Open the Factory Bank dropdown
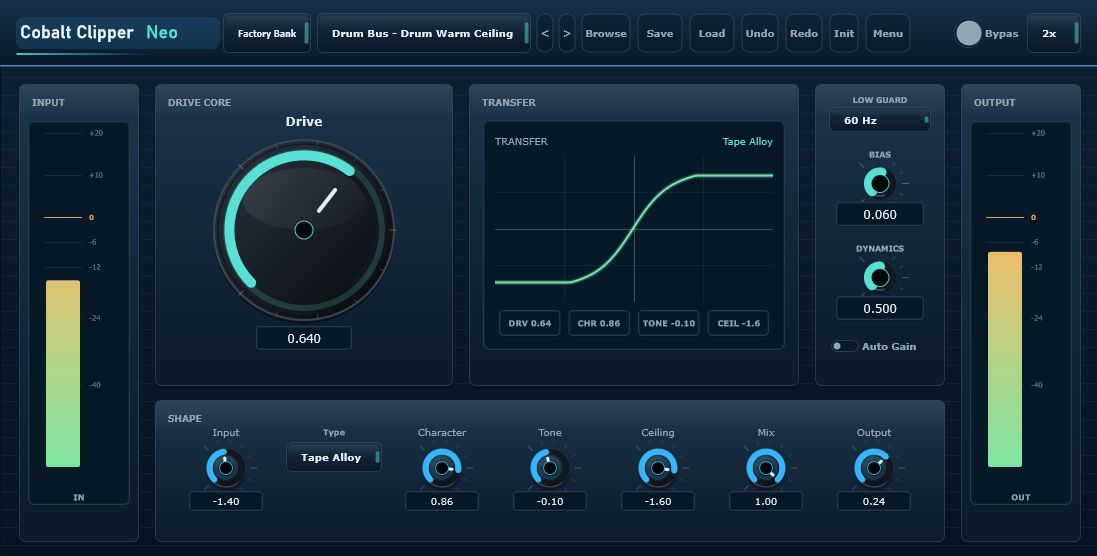This screenshot has width=1097, height=556. click(267, 33)
